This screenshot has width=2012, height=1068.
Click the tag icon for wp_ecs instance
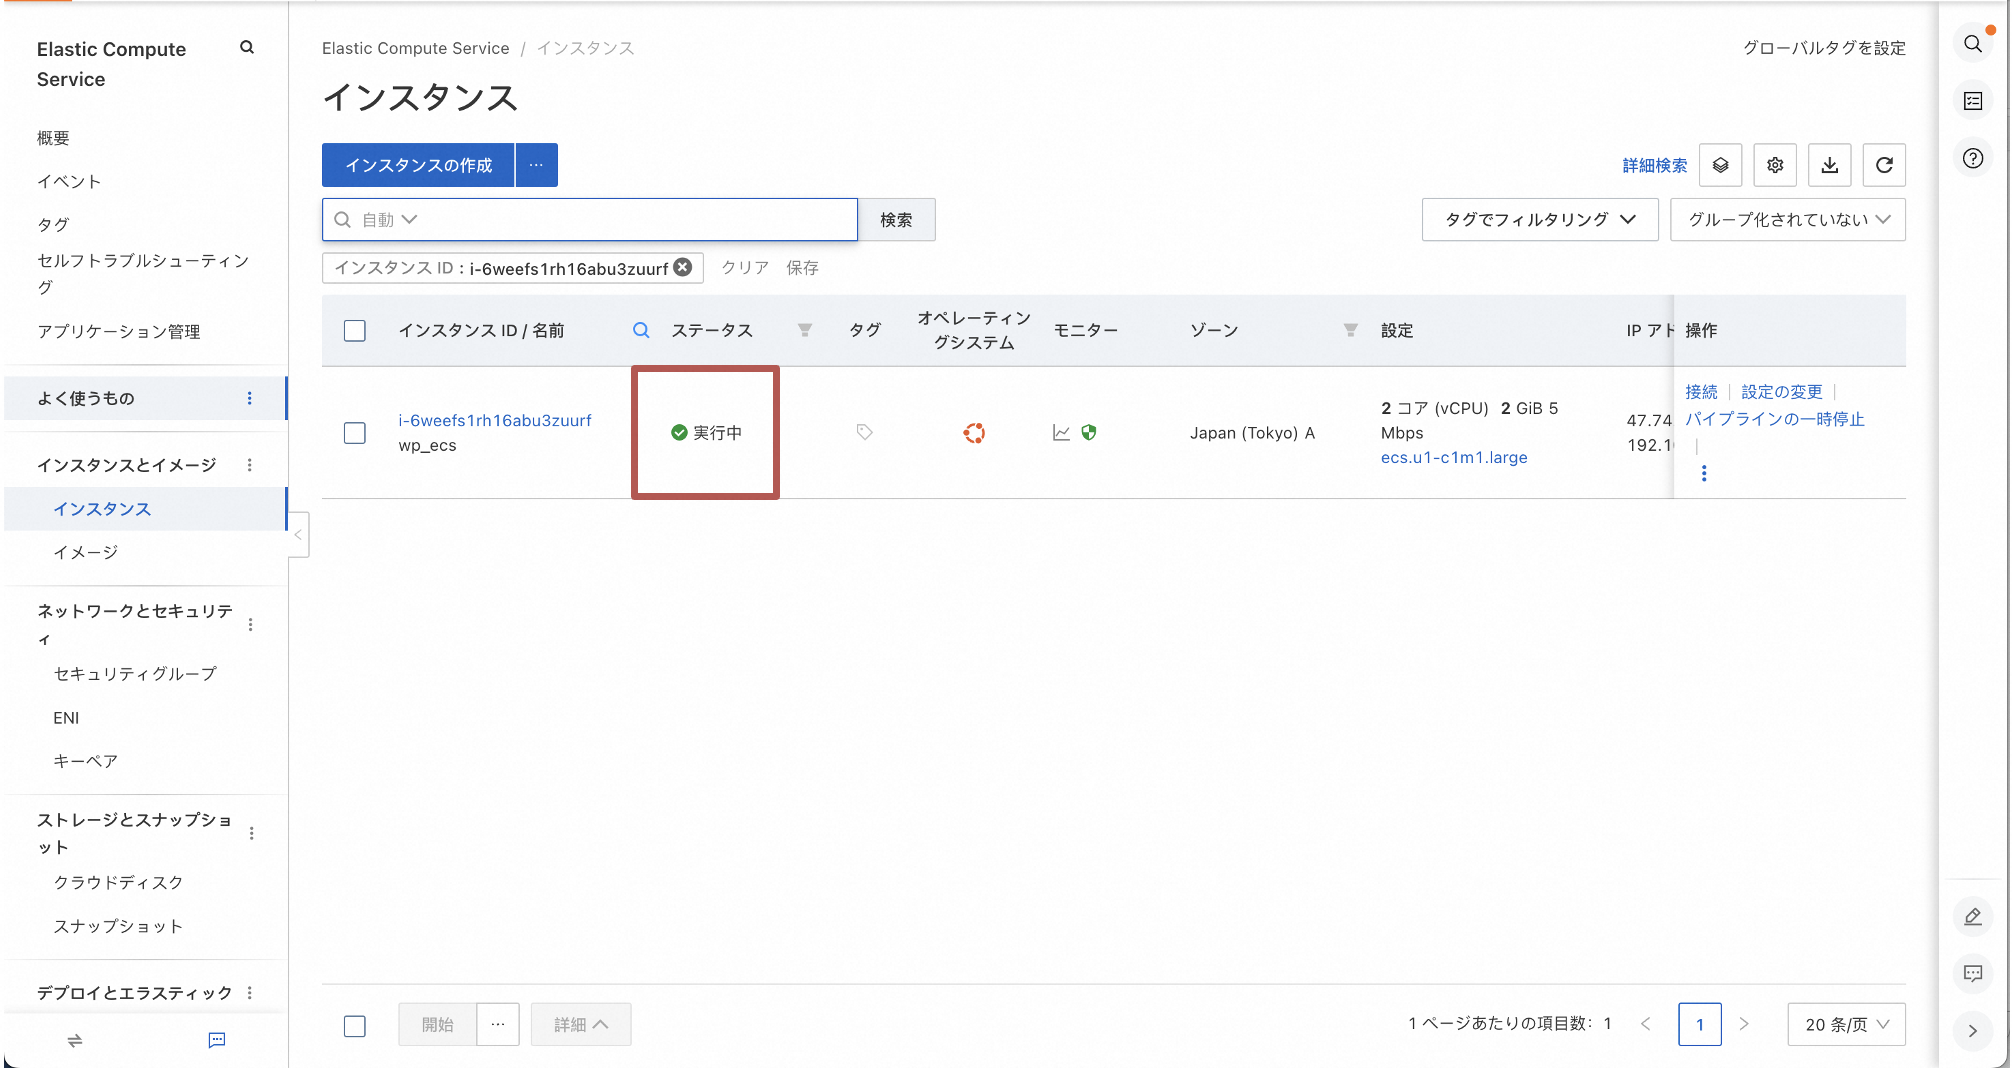pyautogui.click(x=864, y=432)
